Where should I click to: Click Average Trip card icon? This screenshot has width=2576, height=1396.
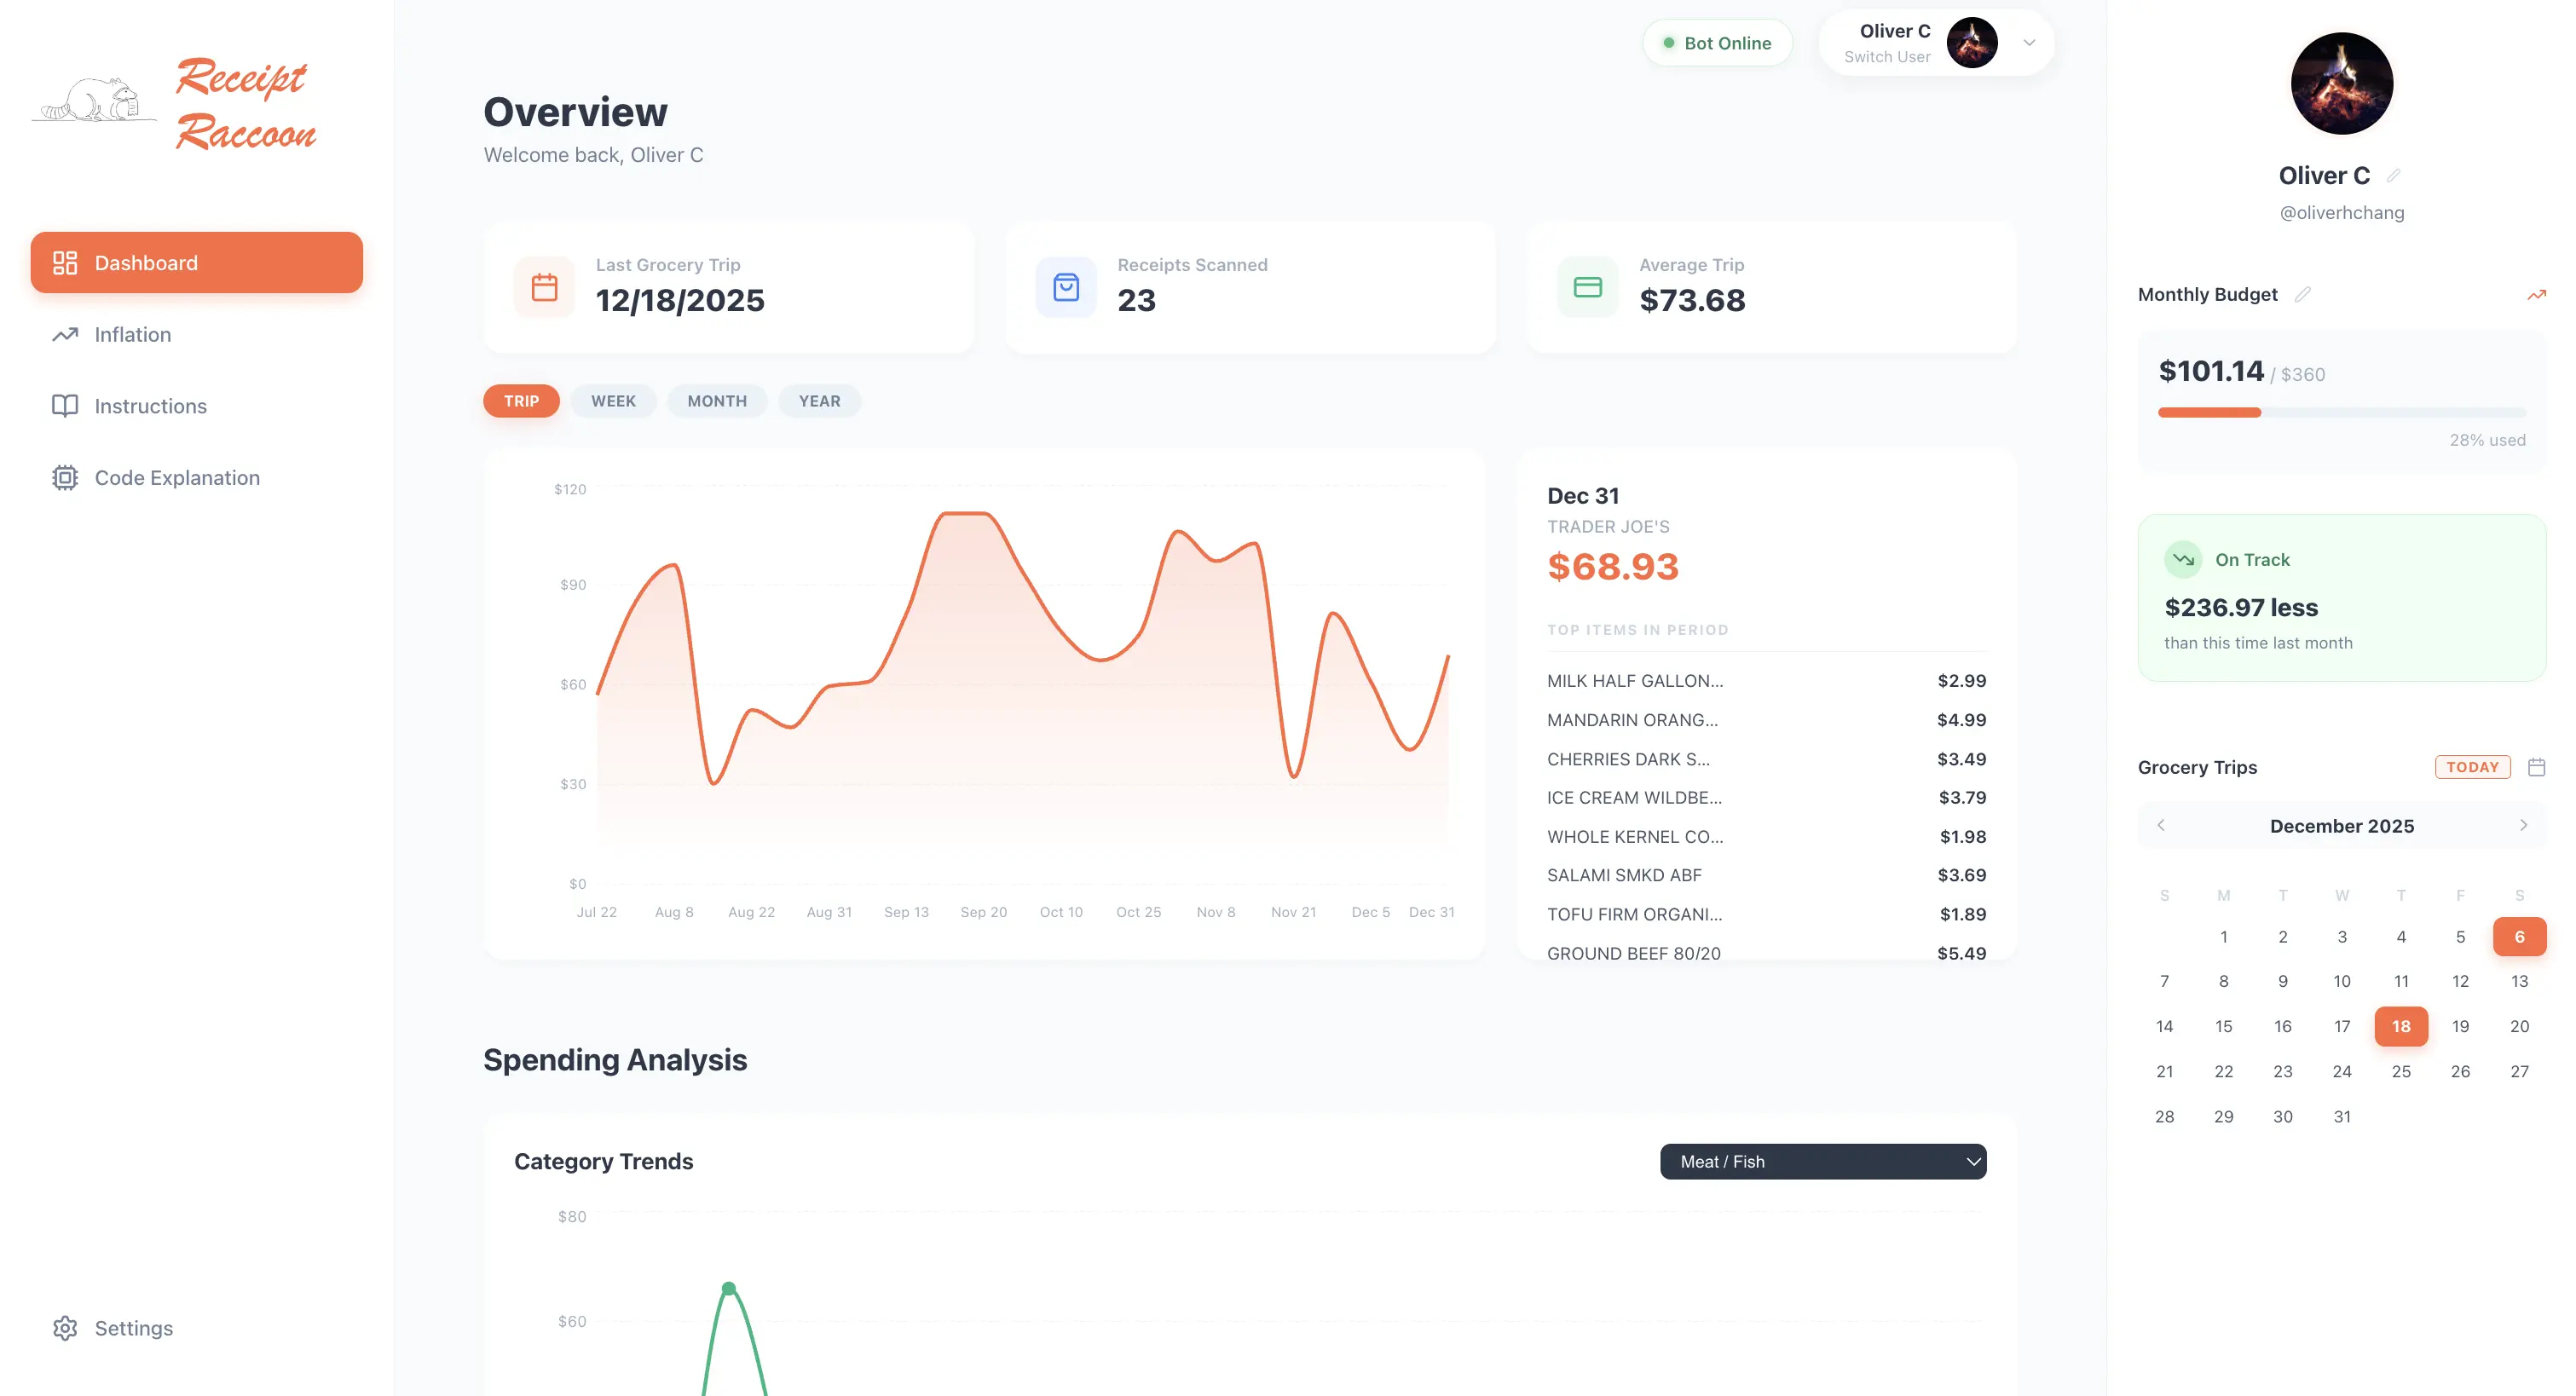pyautogui.click(x=1587, y=288)
